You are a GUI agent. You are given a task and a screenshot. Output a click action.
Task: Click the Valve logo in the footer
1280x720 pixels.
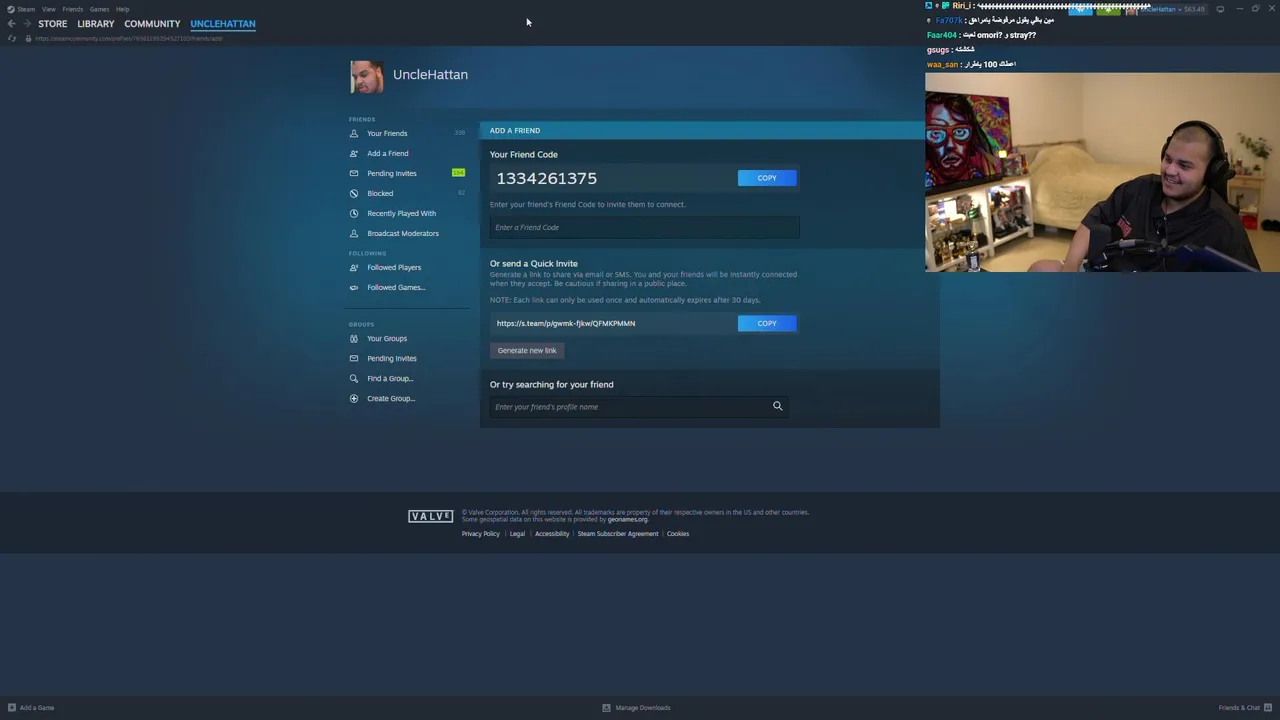pos(431,516)
